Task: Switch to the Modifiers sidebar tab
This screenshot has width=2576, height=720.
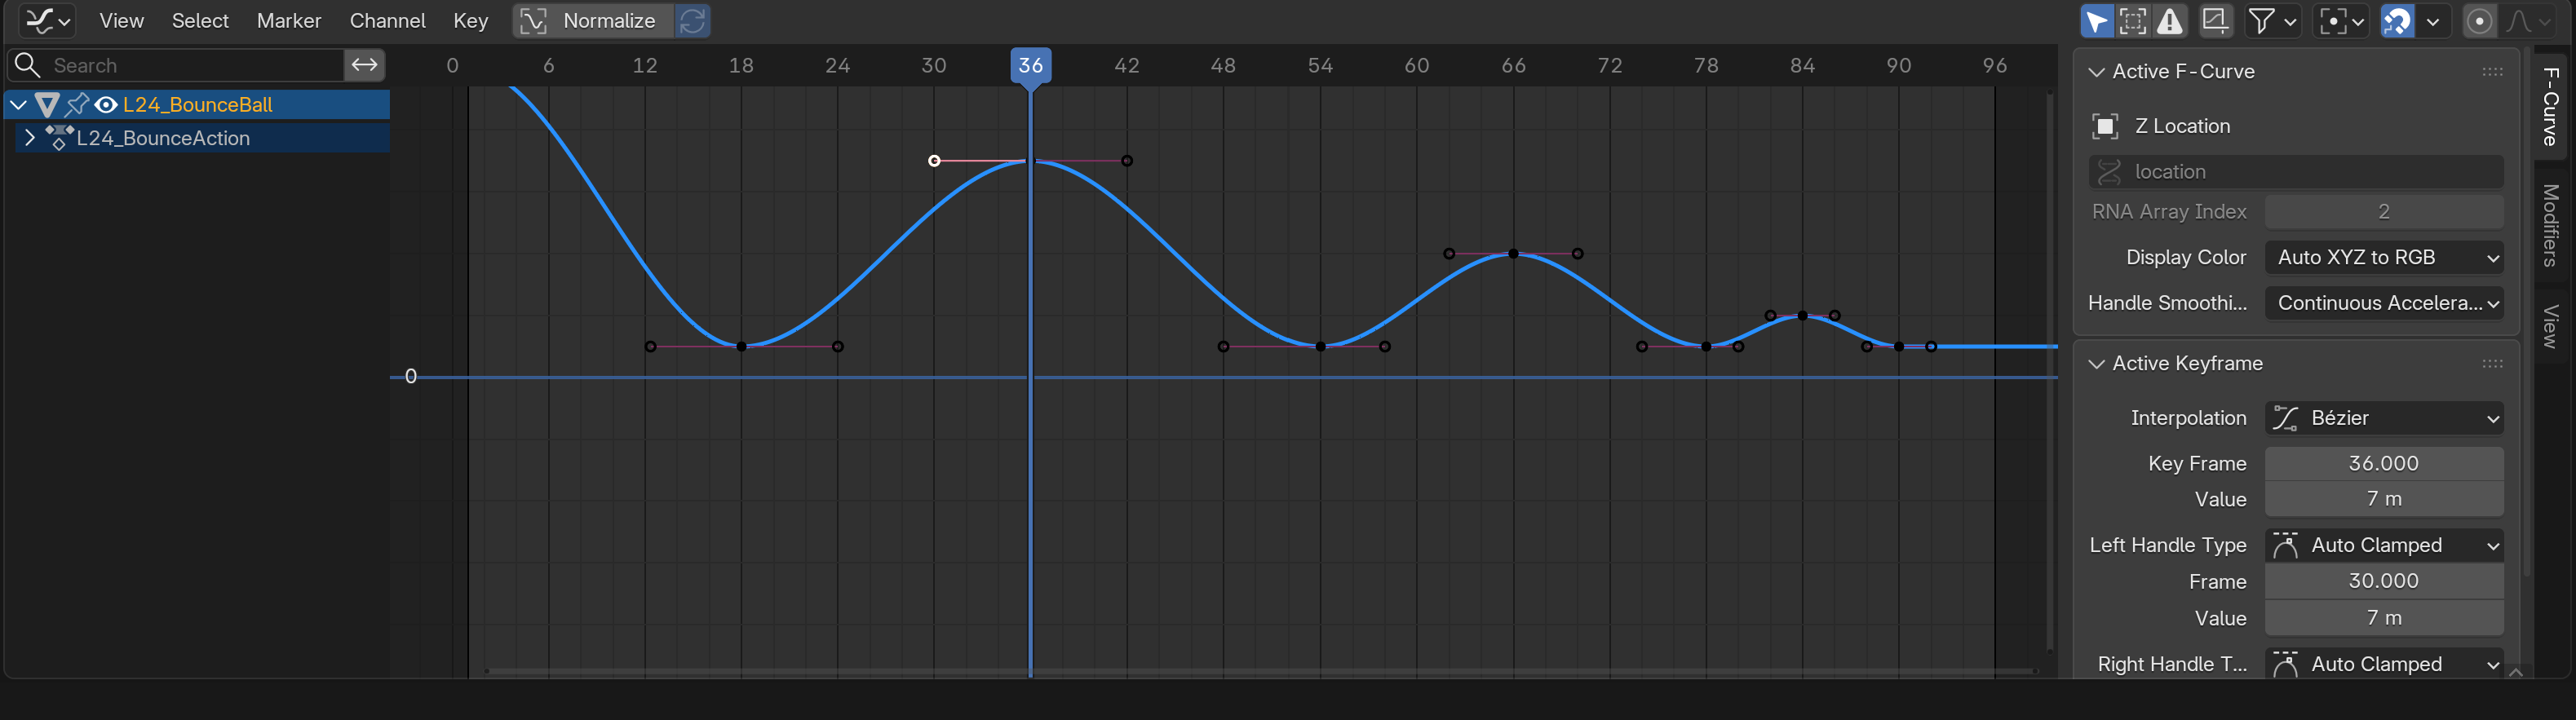Action: click(2551, 226)
